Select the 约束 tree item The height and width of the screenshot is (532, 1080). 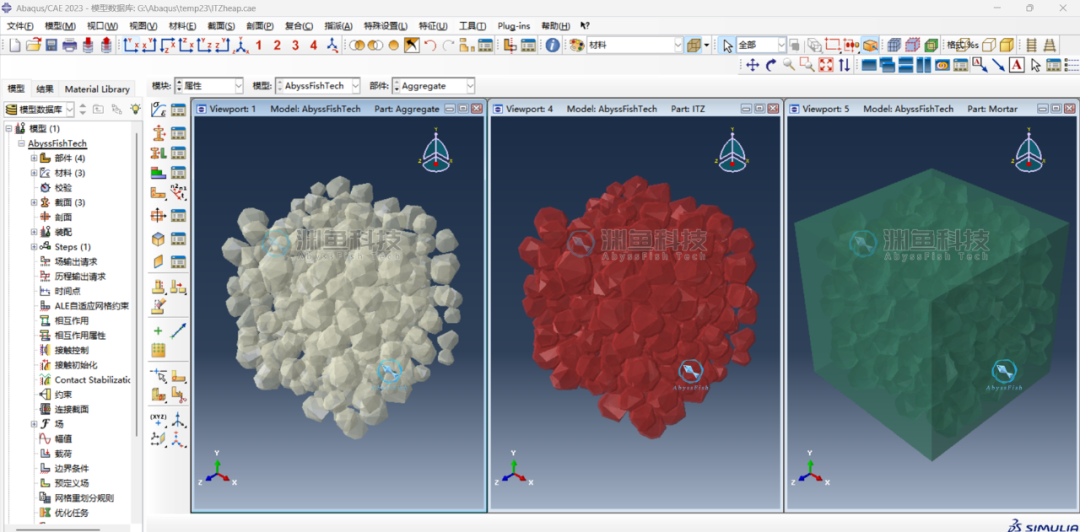tap(63, 395)
